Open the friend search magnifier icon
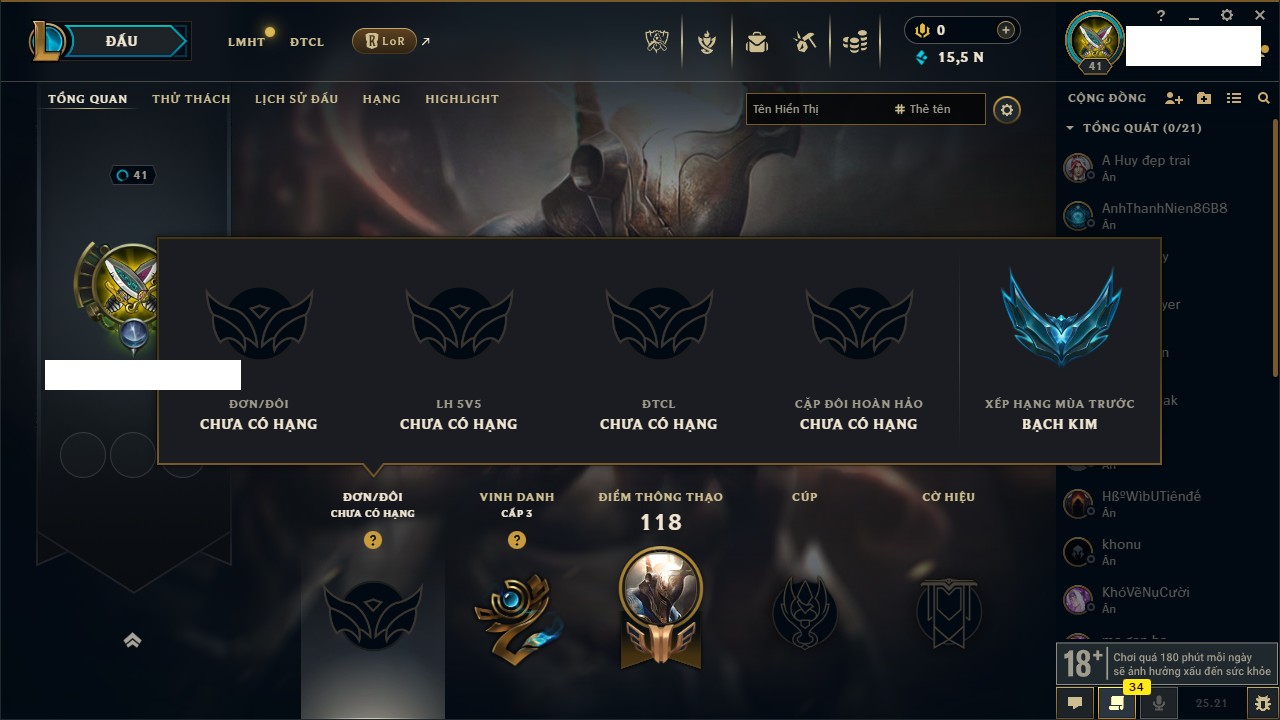The width and height of the screenshot is (1280, 720). 1264,98
